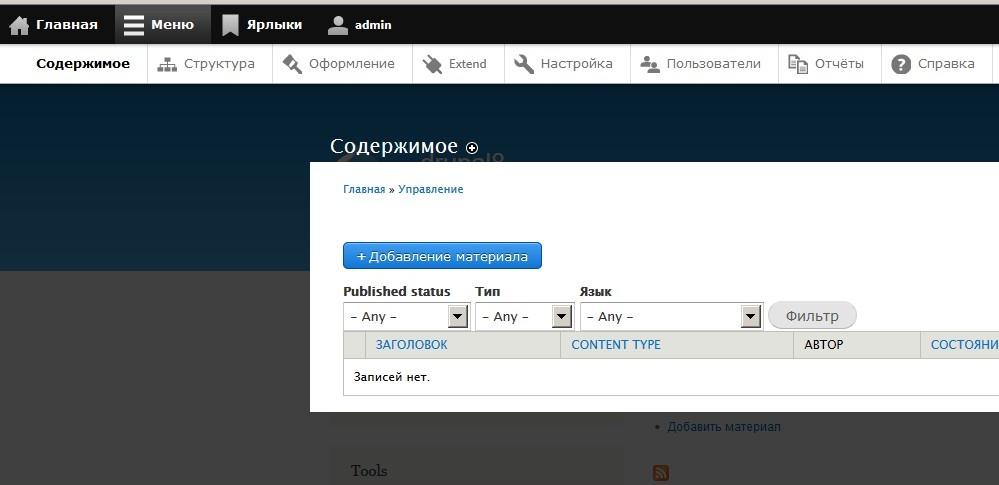Open the Тип filter dropdown
999x485 pixels.
[525, 317]
